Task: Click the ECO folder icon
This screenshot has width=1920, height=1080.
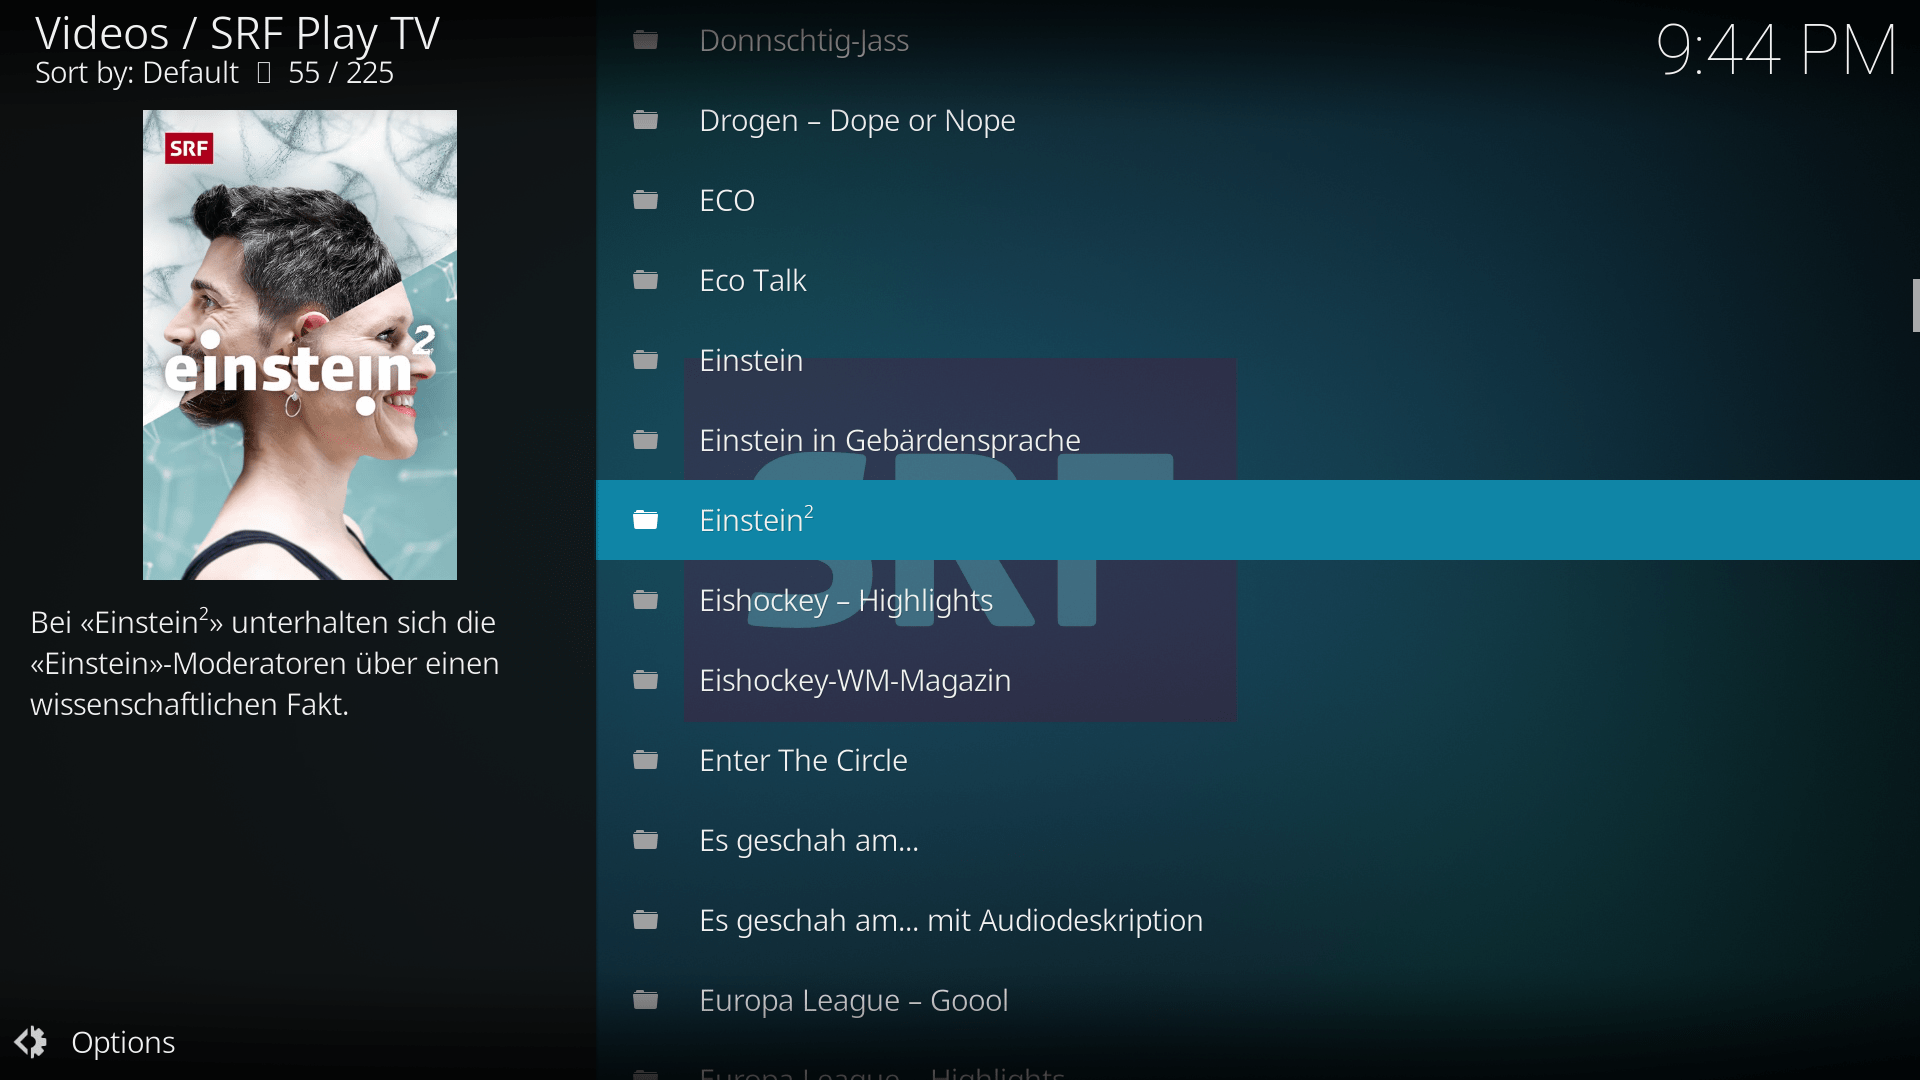Action: (646, 198)
